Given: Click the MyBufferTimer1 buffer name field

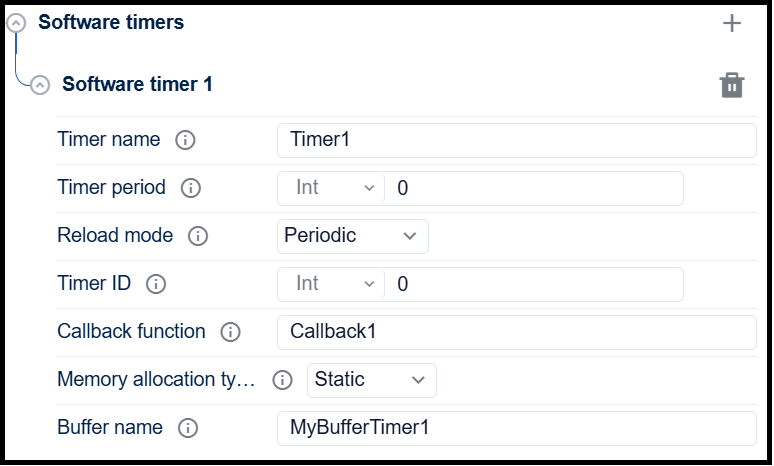Looking at the screenshot, I should (516, 428).
